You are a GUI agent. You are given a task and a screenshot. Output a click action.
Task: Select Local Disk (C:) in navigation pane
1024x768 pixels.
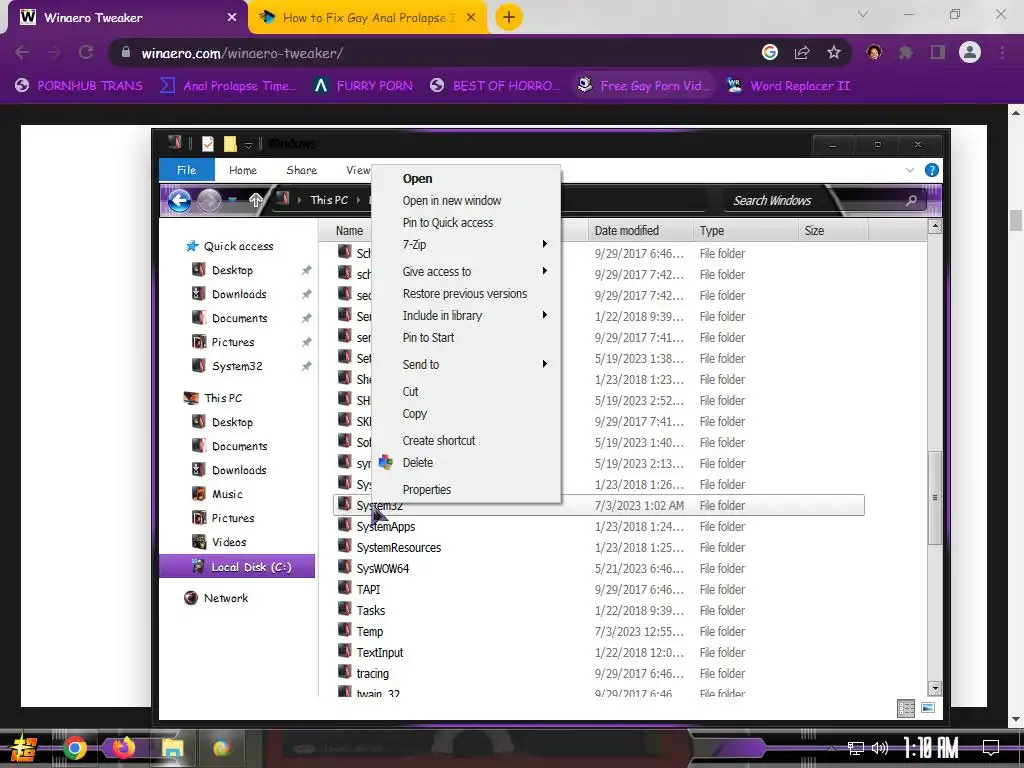tap(237, 567)
